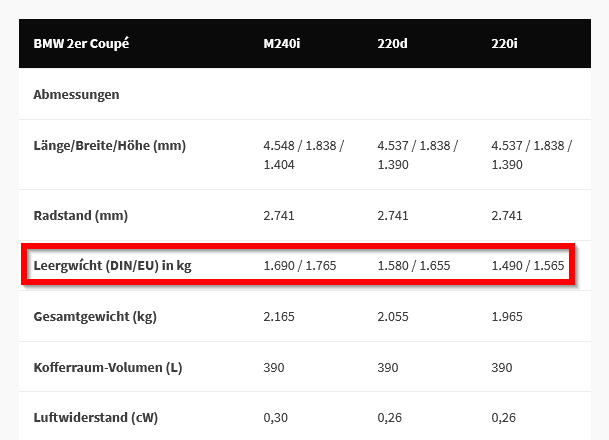This screenshot has height=440, width=609.
Task: Select the BMW 2er Coupé header cell
Action: click(81, 44)
